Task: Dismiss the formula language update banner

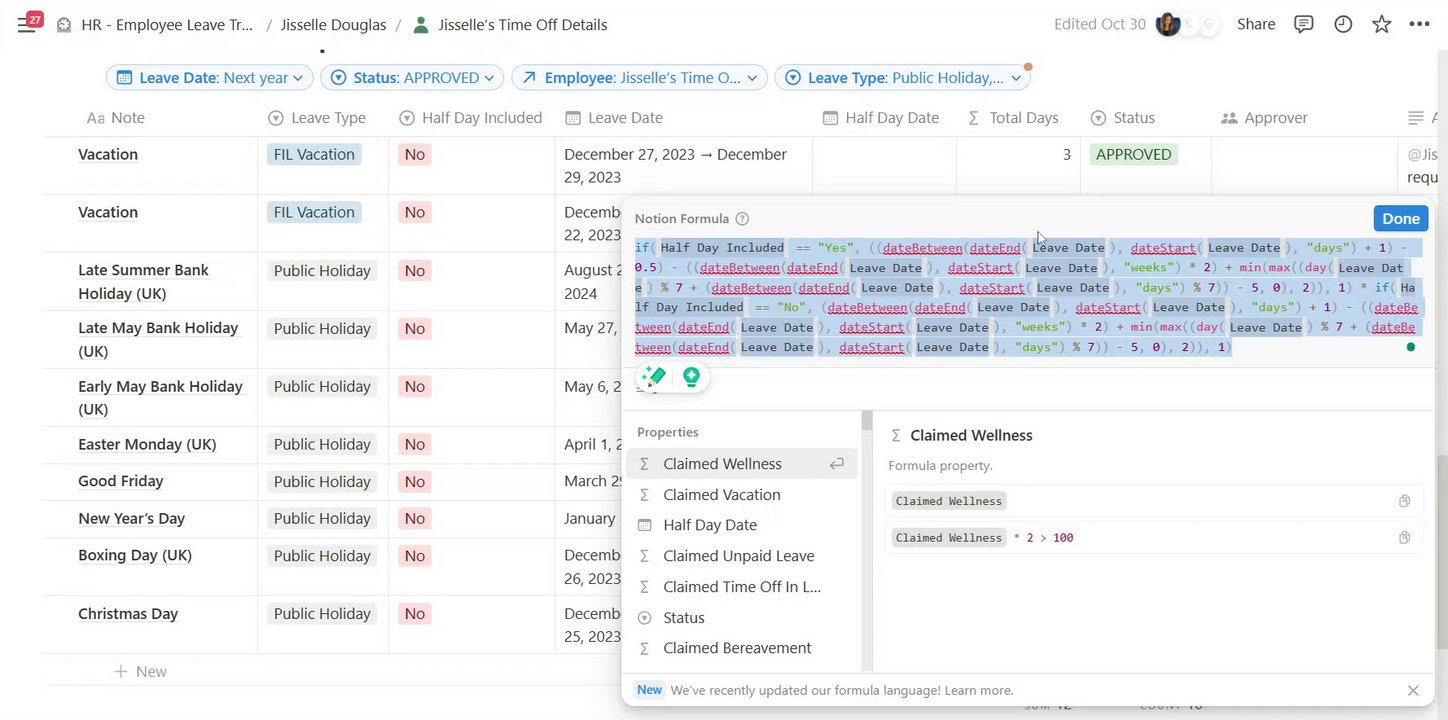Action: tap(1413, 690)
